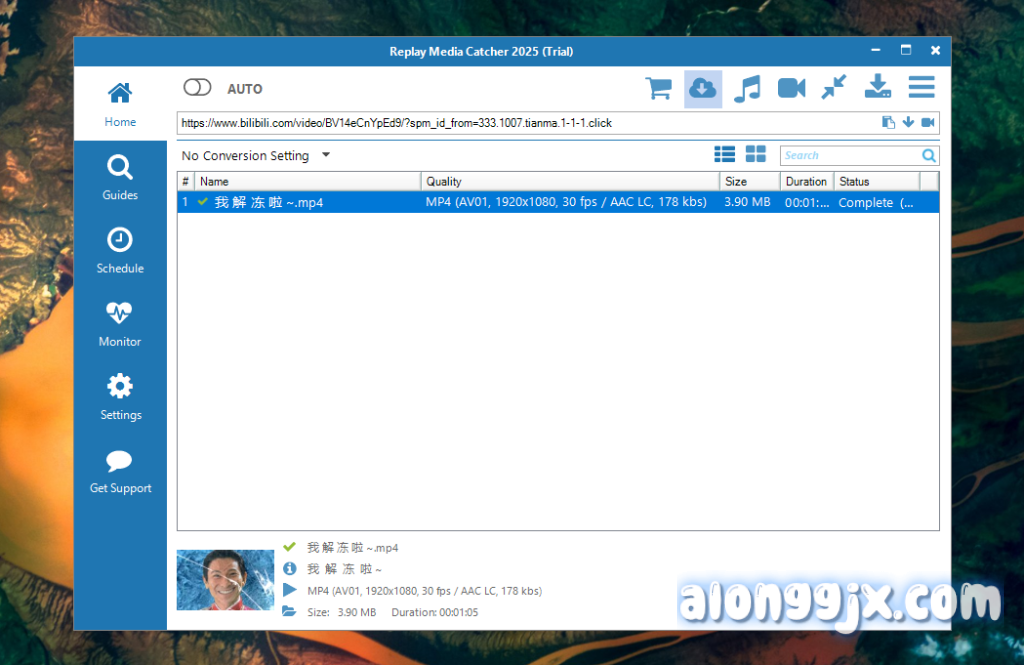The height and width of the screenshot is (665, 1024).
Task: Switch to grid thumbnail view
Action: coord(756,155)
